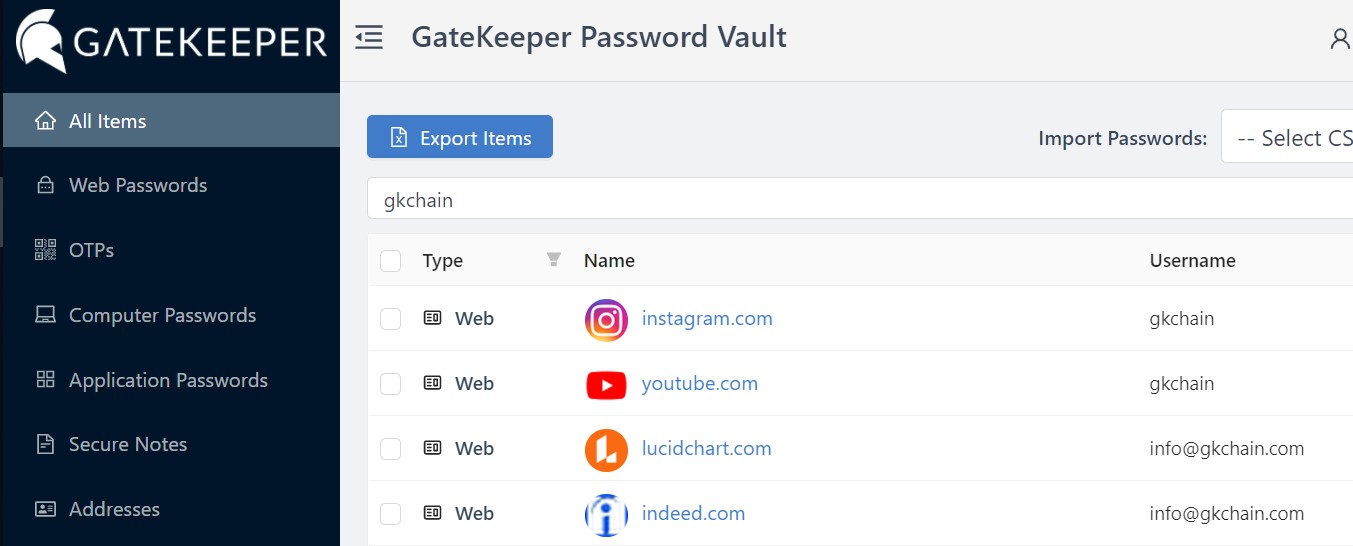Open the instagram.com entry link
This screenshot has height=546, width=1353.
(x=707, y=318)
